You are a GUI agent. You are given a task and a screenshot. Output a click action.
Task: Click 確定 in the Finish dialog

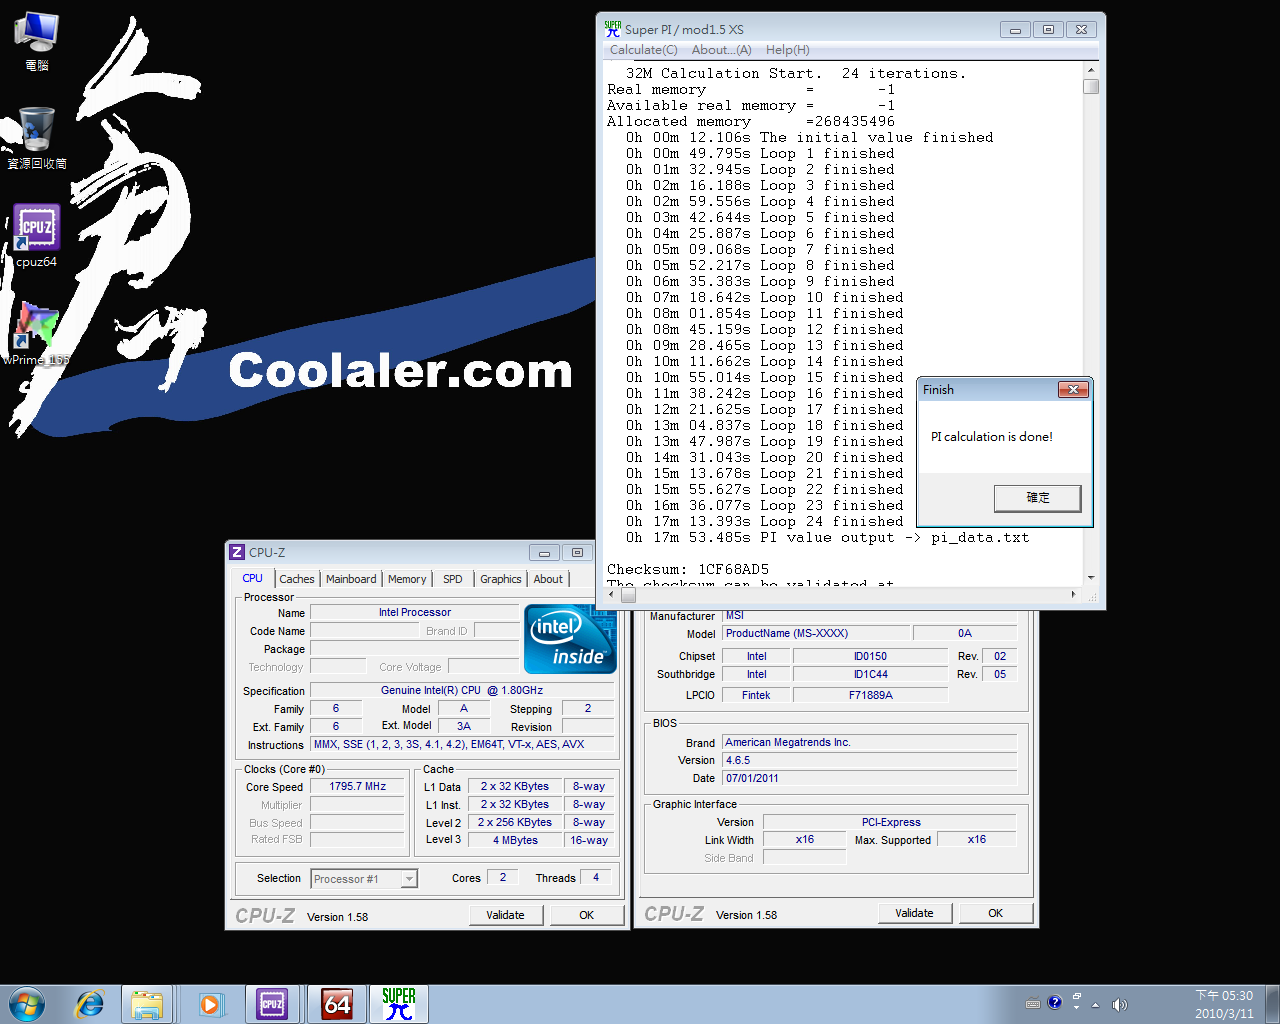pyautogui.click(x=1038, y=498)
